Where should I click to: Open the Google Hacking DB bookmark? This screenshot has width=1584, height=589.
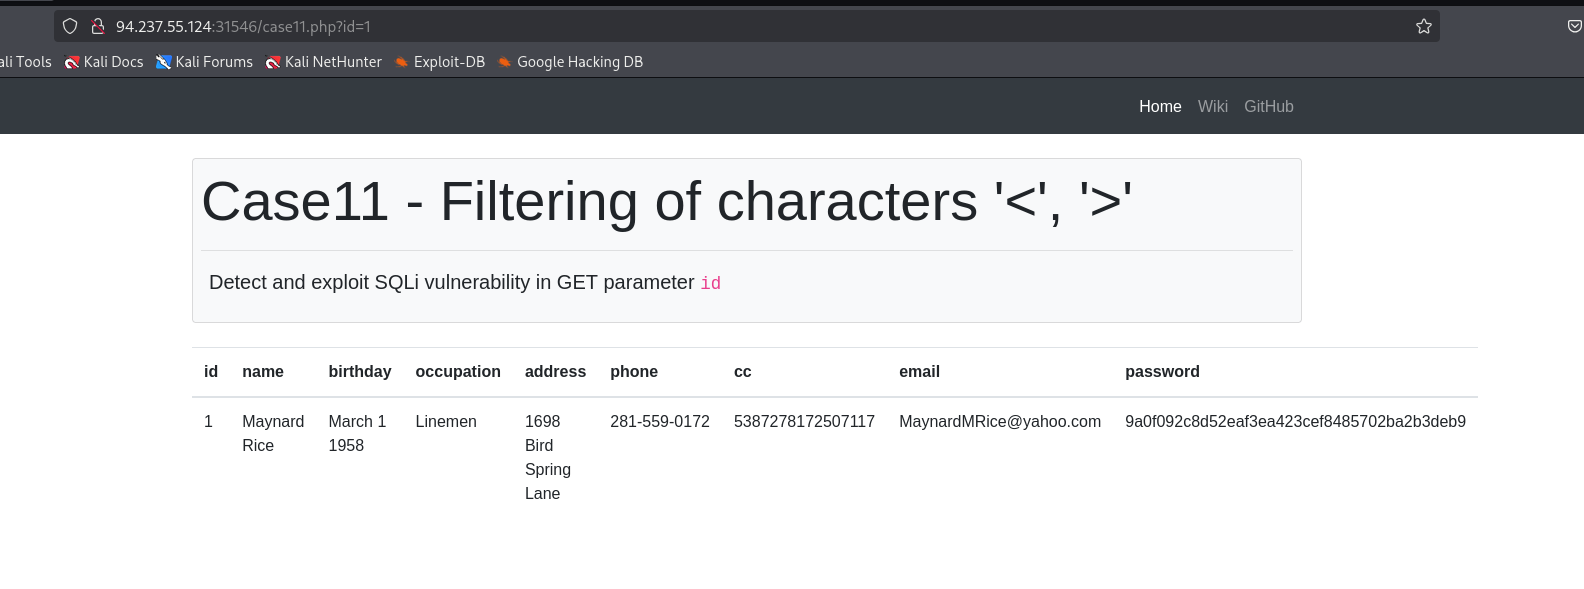coord(570,62)
